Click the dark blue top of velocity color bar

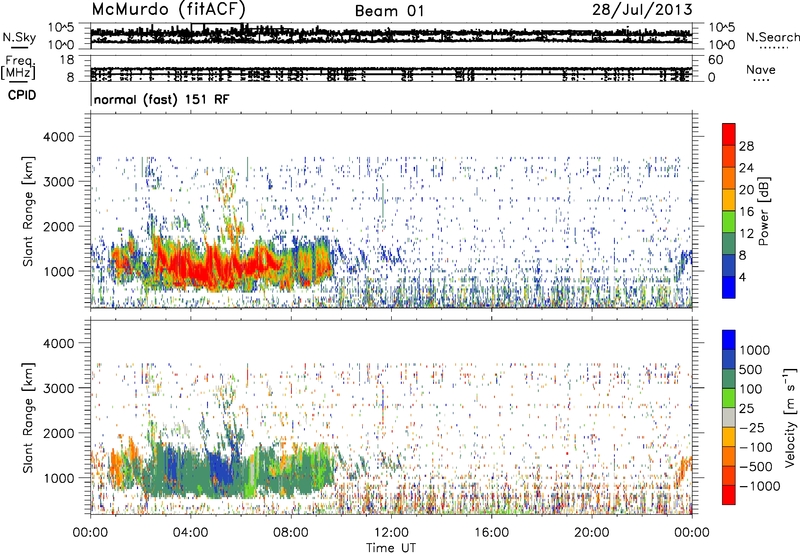tap(729, 339)
